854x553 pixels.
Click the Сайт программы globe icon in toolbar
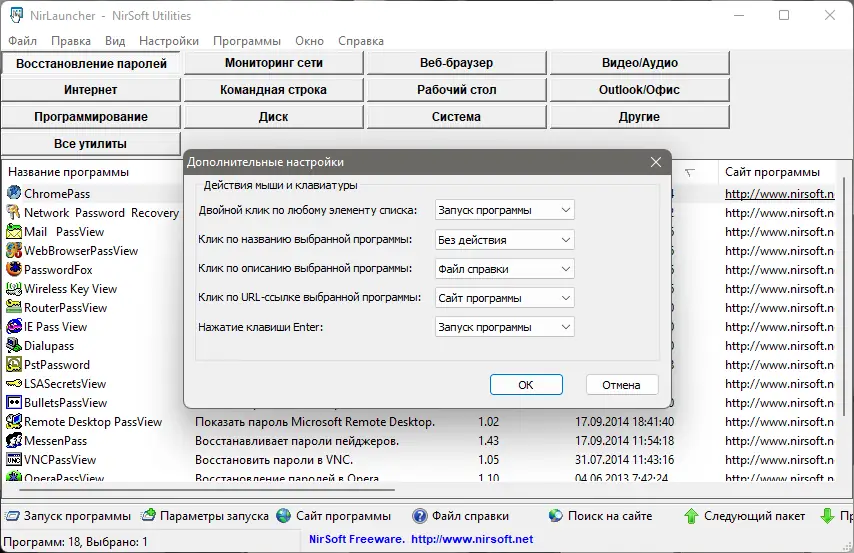click(x=284, y=515)
